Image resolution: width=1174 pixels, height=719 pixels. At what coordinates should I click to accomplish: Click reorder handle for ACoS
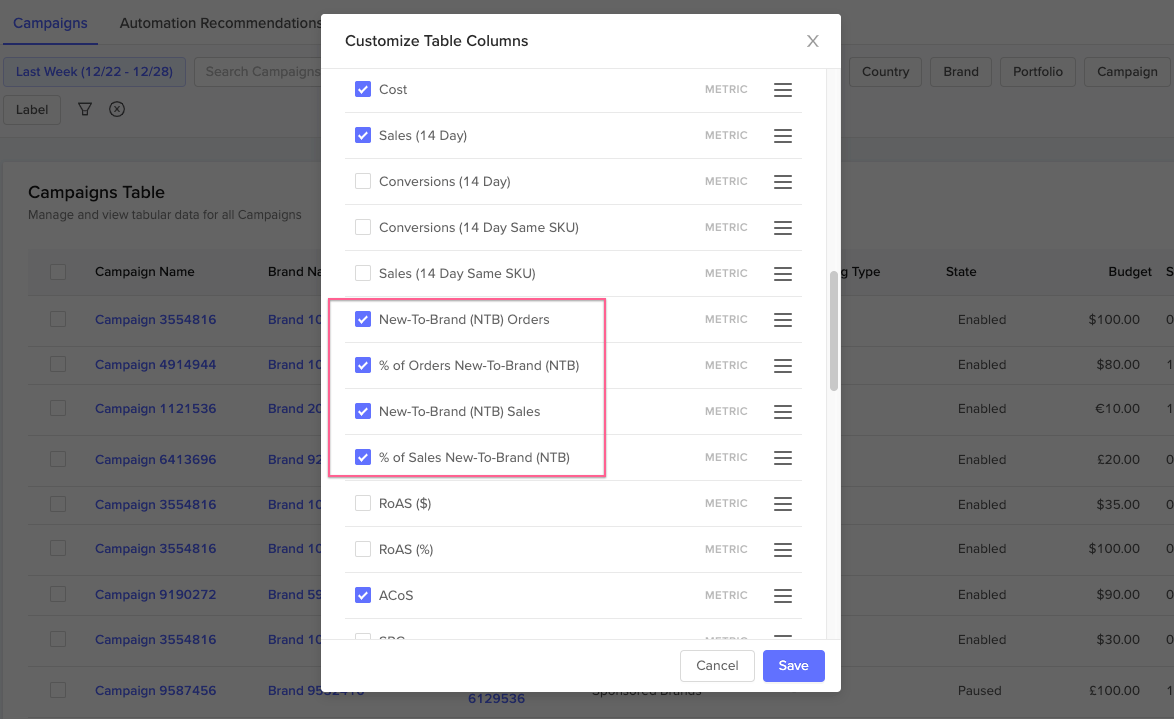pyautogui.click(x=782, y=595)
